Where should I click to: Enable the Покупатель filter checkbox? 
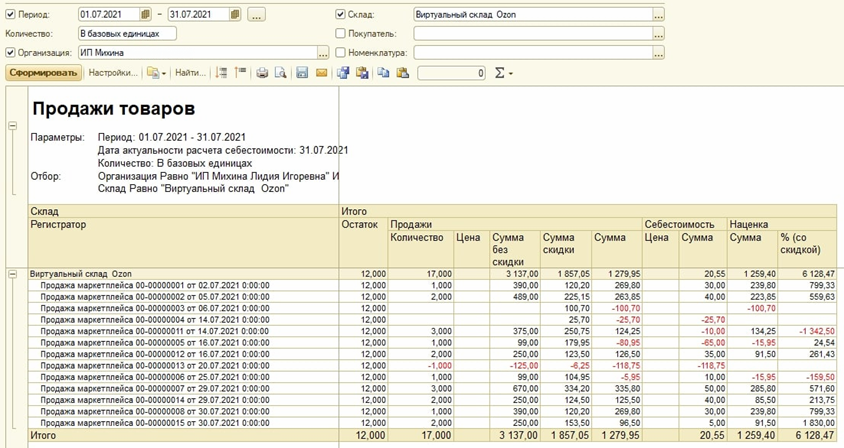tap(341, 34)
